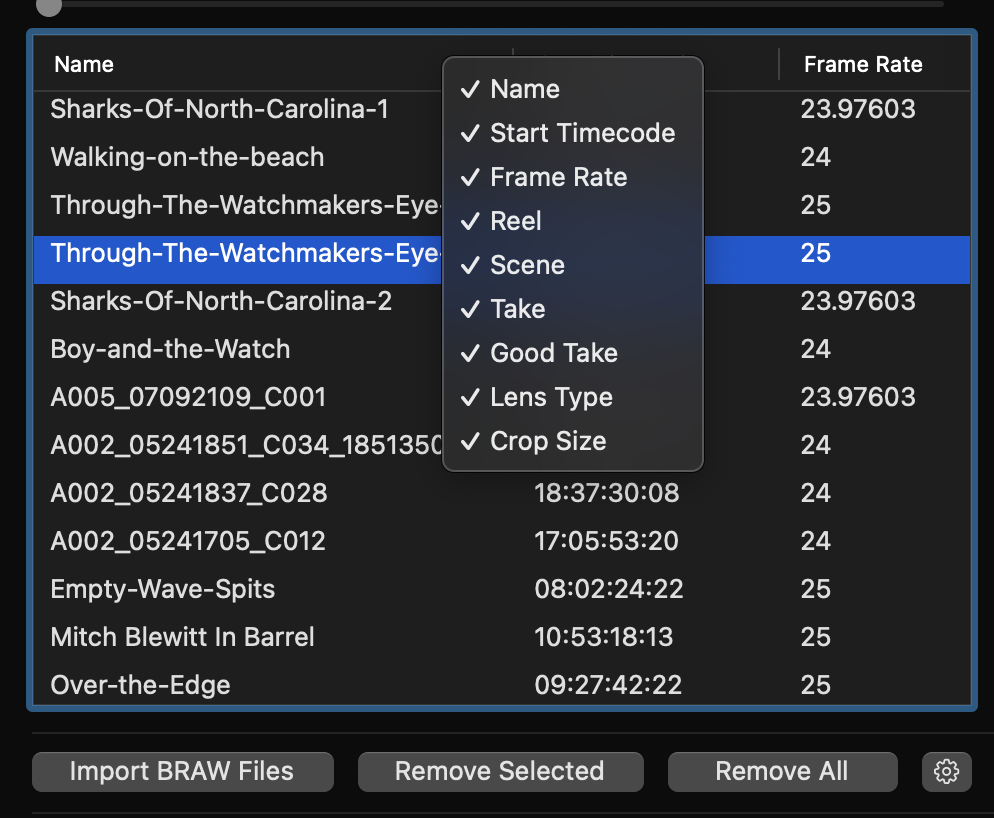Toggle Frame Rate column visibility
994x818 pixels.
pos(558,177)
